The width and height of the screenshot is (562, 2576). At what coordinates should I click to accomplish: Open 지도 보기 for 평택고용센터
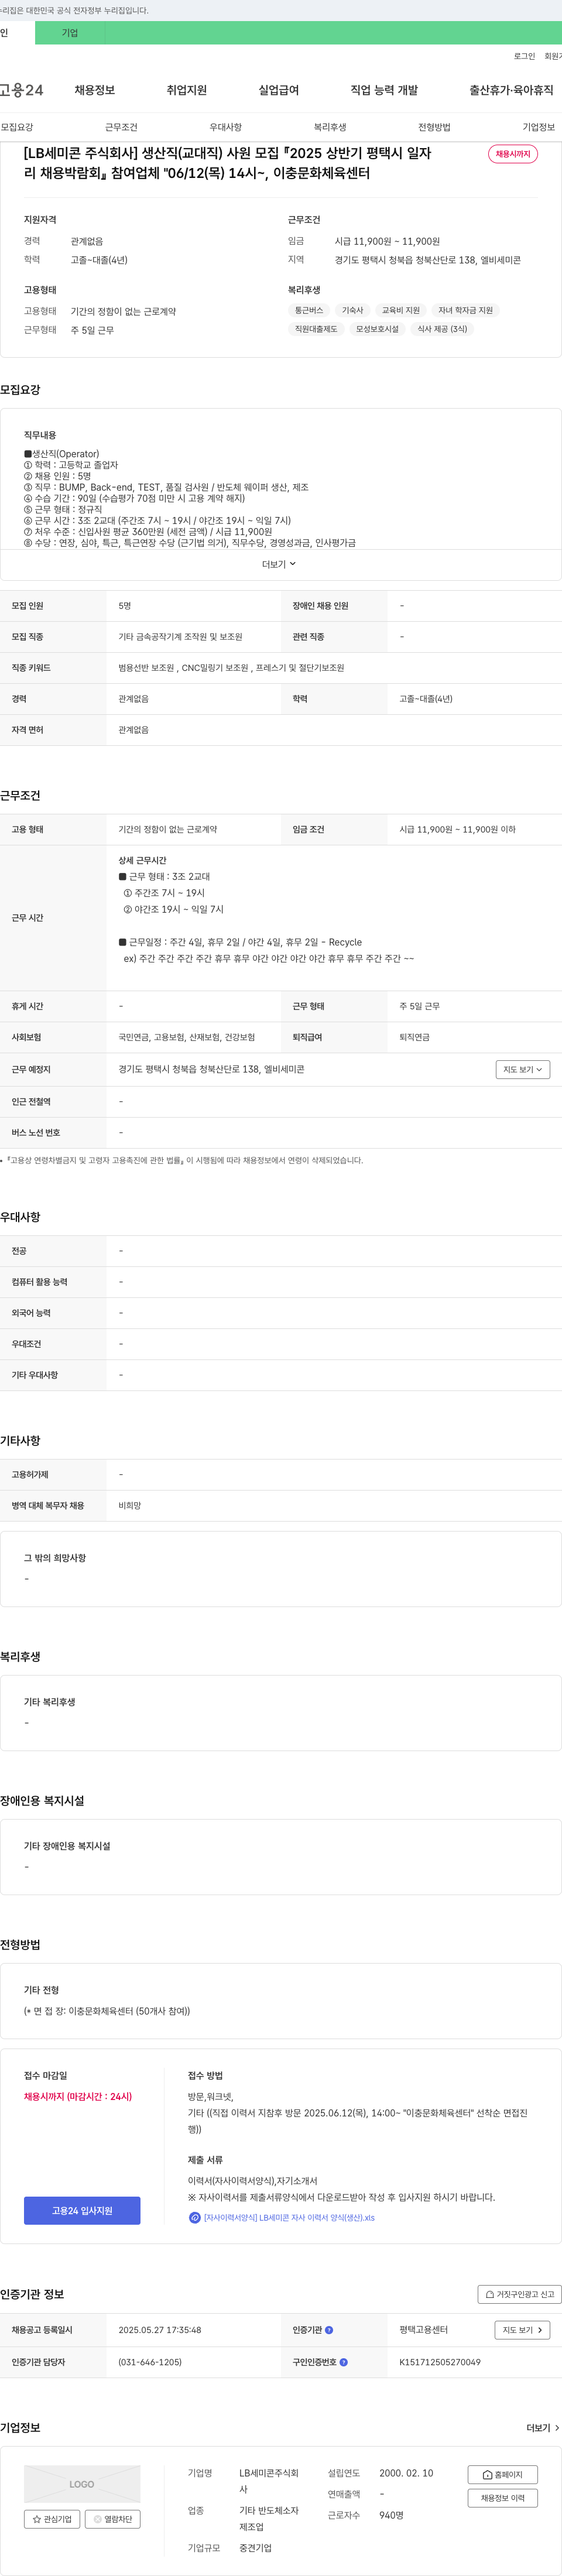[522, 2329]
